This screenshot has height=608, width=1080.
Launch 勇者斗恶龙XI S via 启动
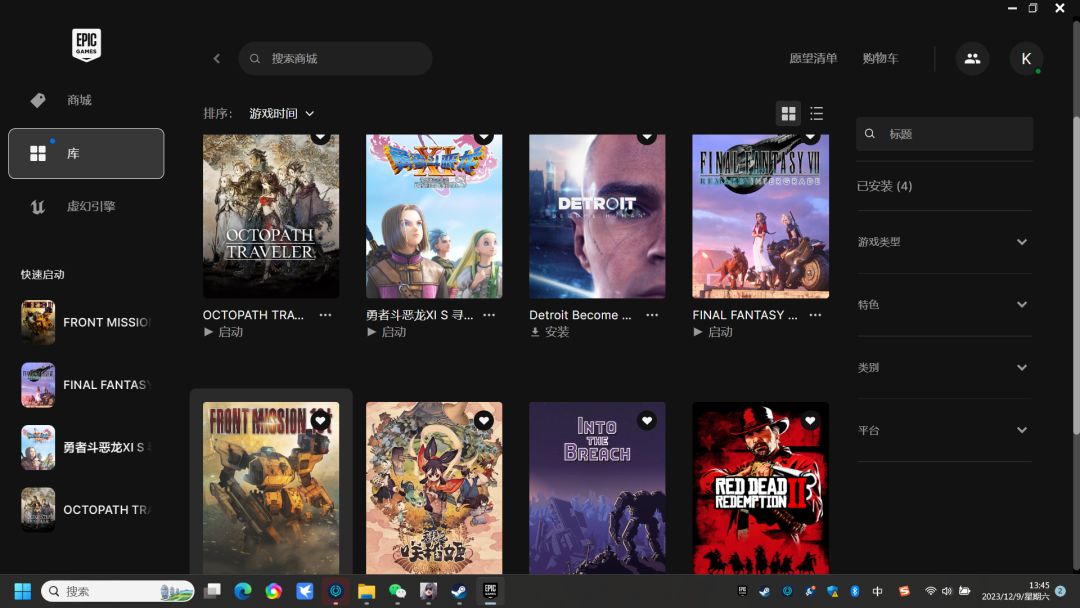386,332
